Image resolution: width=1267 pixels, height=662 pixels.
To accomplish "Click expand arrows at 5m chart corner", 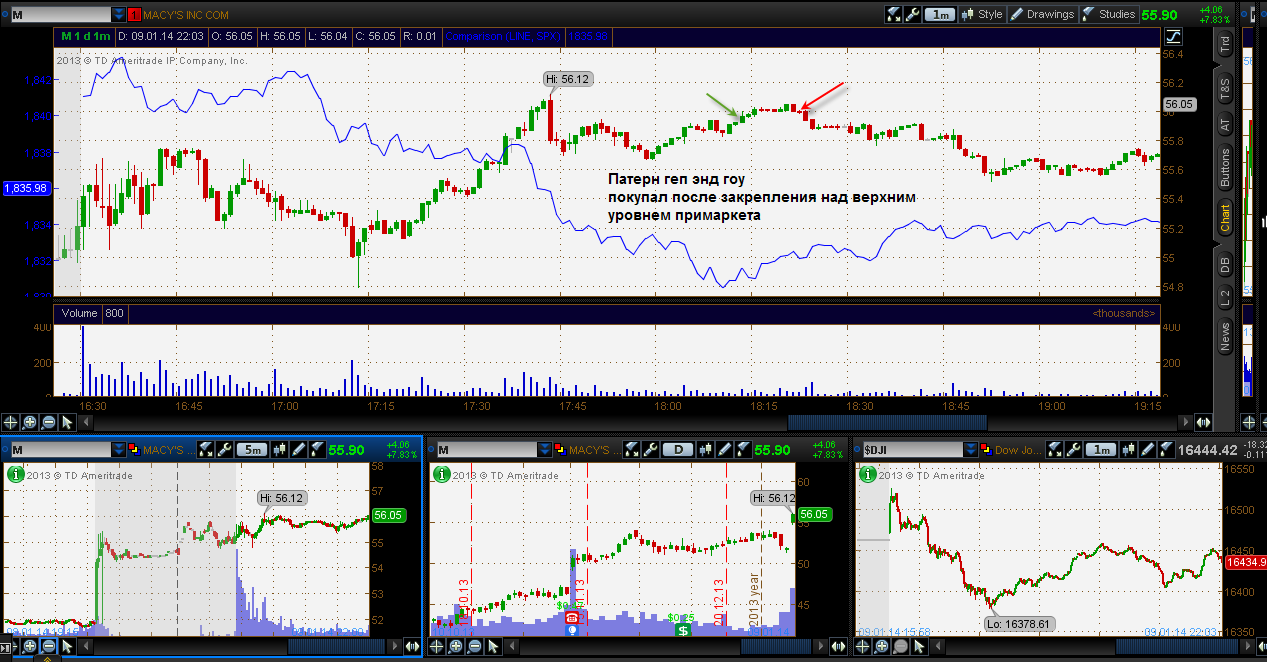I will coord(412,646).
